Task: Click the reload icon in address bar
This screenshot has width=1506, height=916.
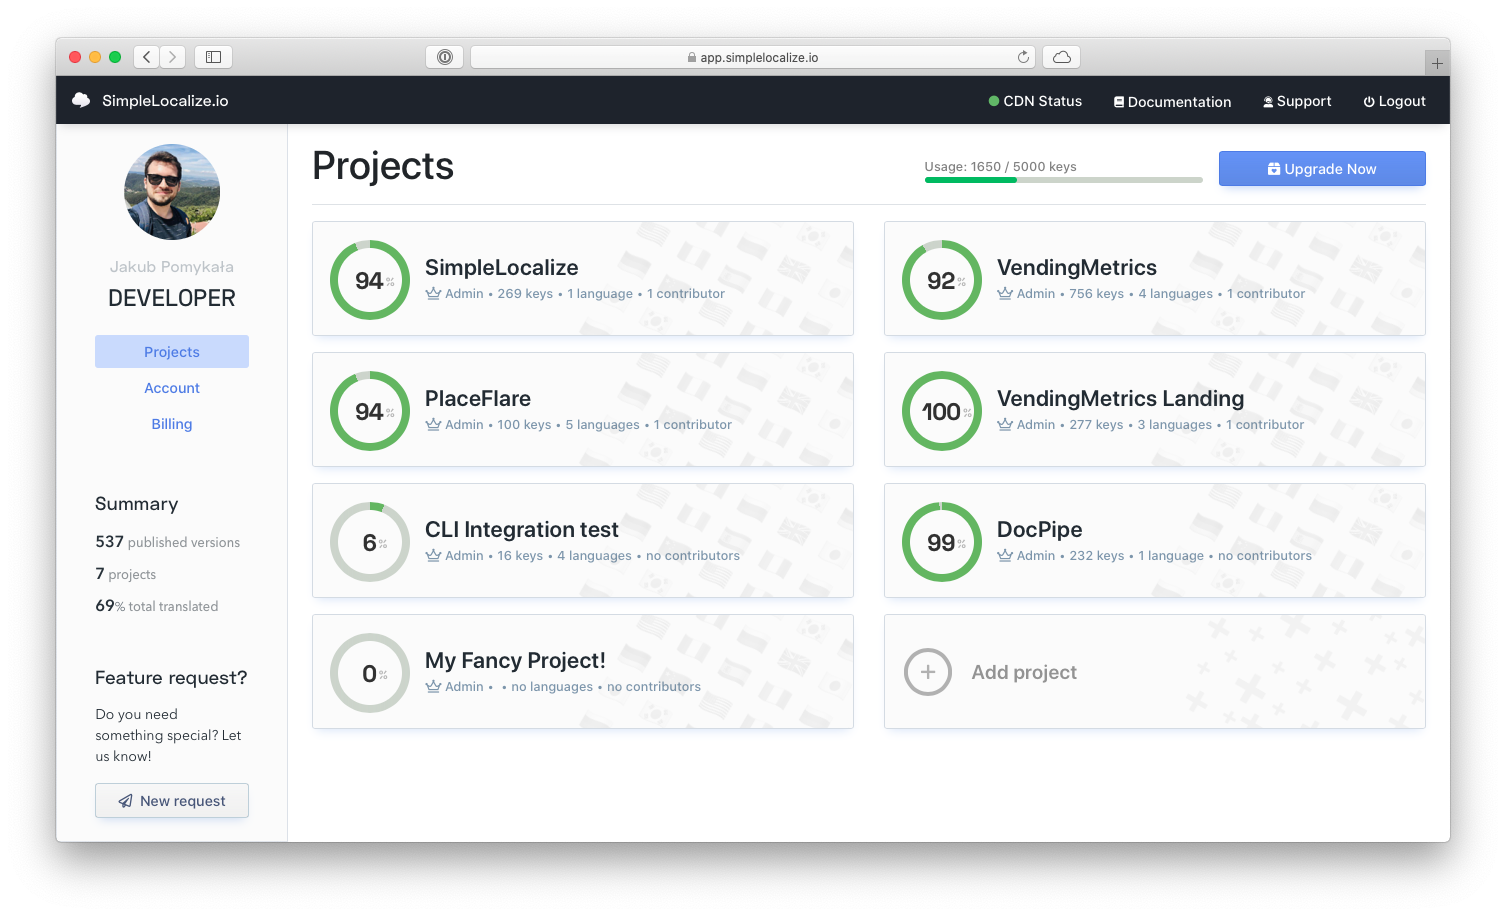Action: (x=1023, y=57)
